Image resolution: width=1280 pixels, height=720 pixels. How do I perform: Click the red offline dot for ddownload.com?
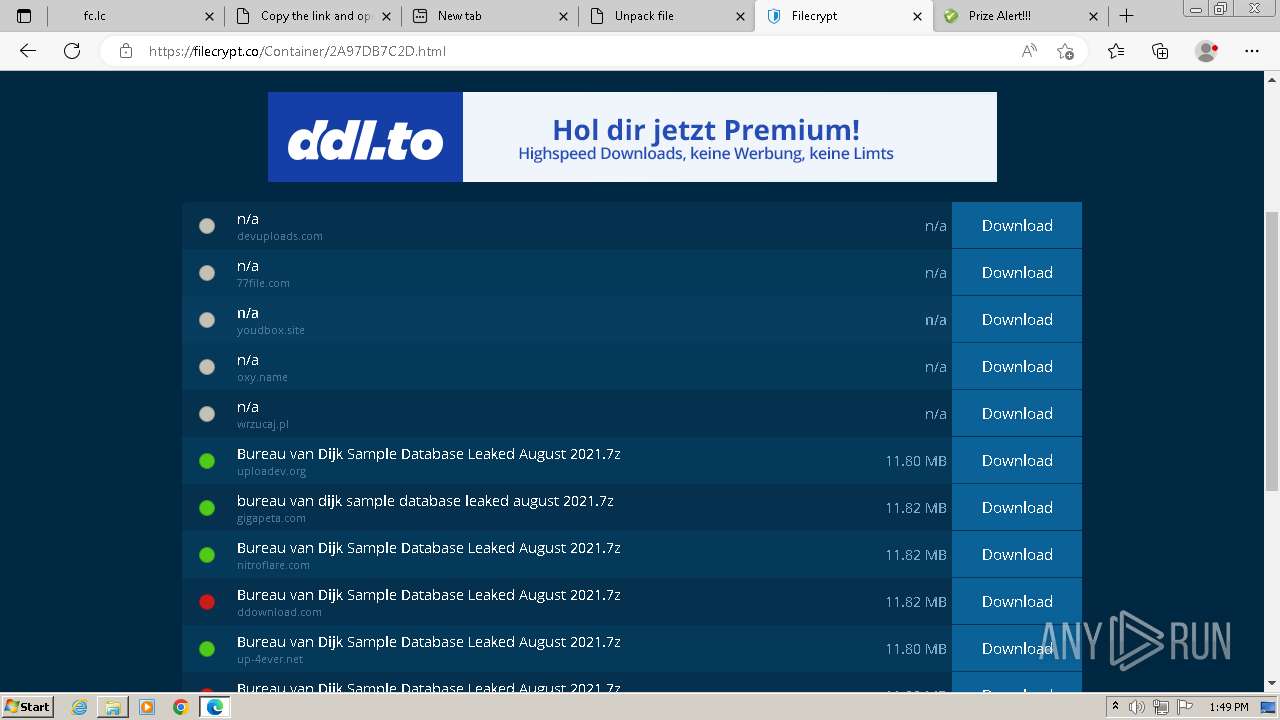pyautogui.click(x=207, y=602)
